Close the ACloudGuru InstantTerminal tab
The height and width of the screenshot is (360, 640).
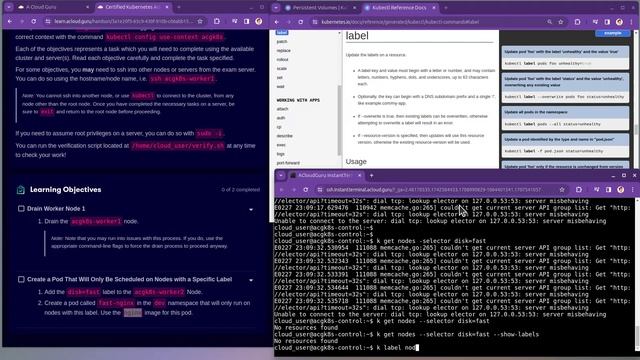point(359,175)
